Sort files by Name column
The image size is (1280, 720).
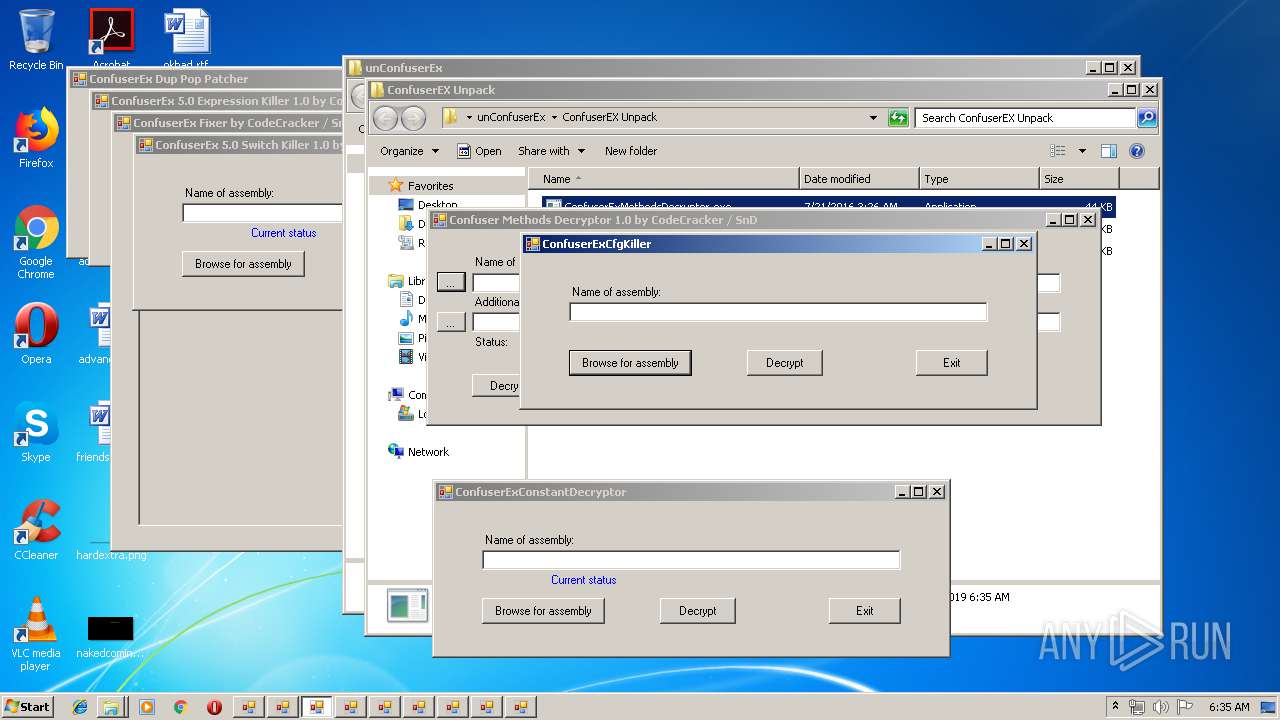666,179
